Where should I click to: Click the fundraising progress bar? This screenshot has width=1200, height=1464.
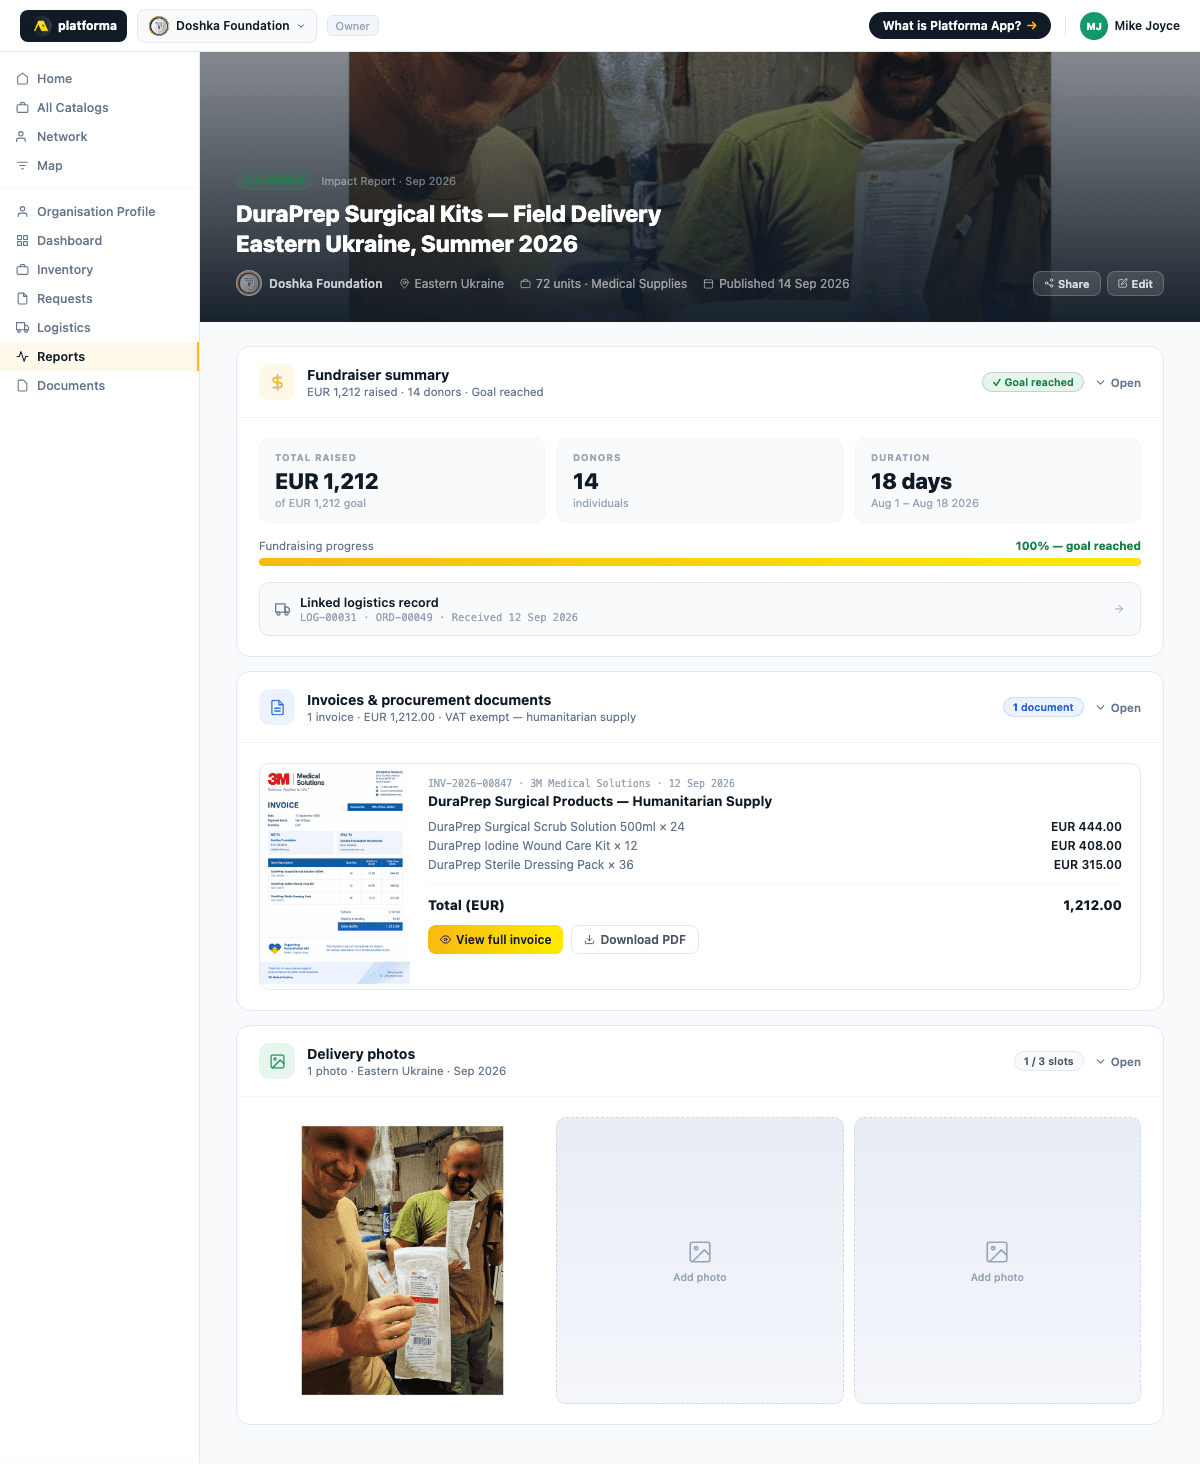tap(700, 562)
